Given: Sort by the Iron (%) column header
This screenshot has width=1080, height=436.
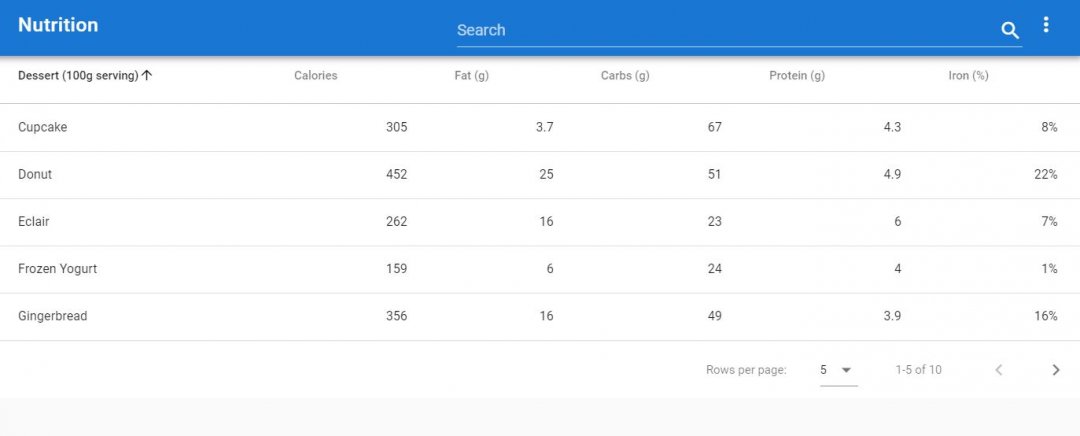Looking at the screenshot, I should pyautogui.click(x=968, y=76).
